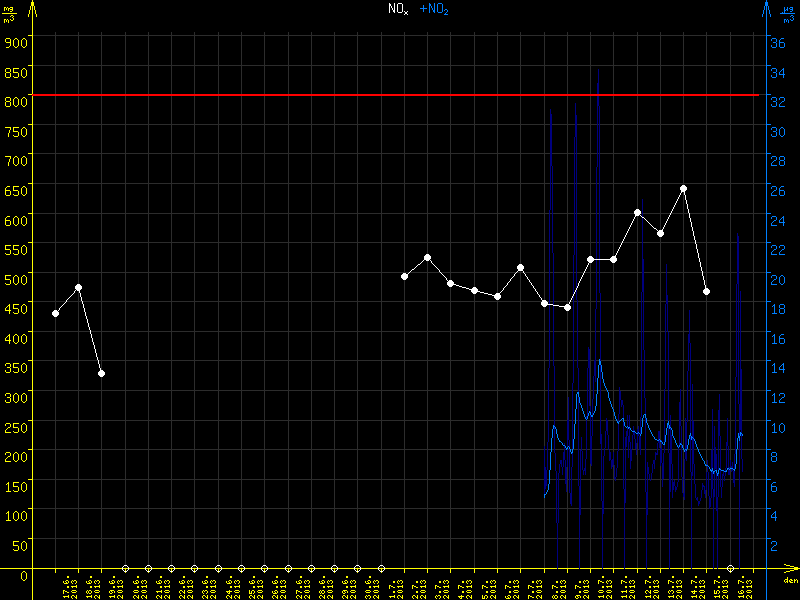Select the white data point at 18.6.2013

[x=78, y=287]
